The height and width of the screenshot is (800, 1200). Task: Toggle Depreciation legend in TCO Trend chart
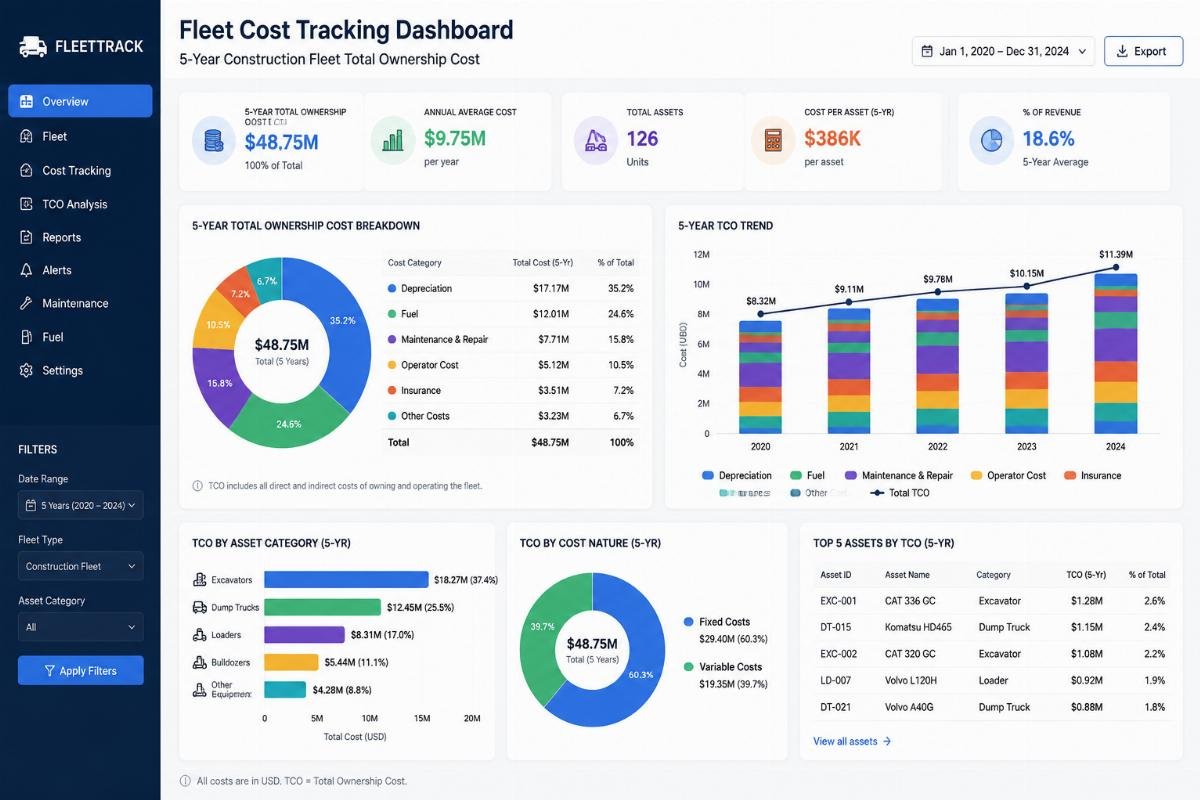[x=737, y=476]
